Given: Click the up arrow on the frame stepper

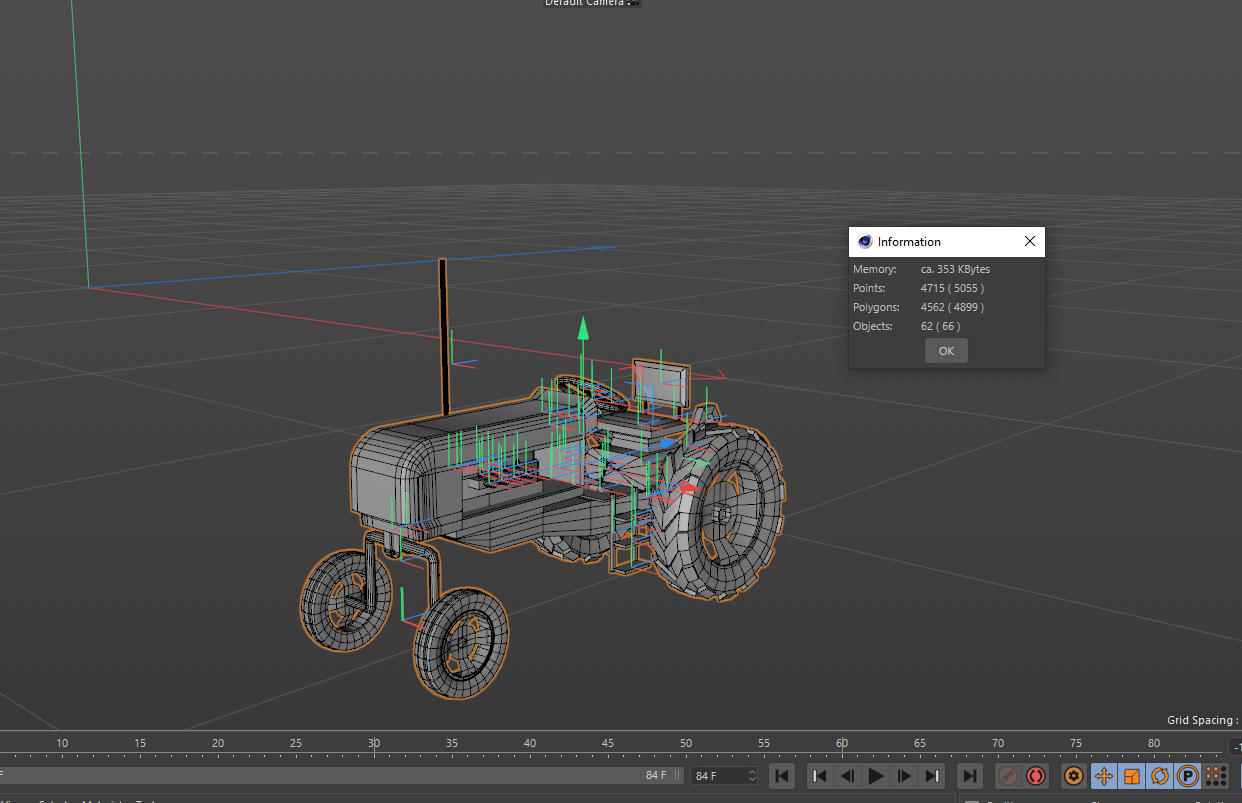Looking at the screenshot, I should (x=750, y=770).
